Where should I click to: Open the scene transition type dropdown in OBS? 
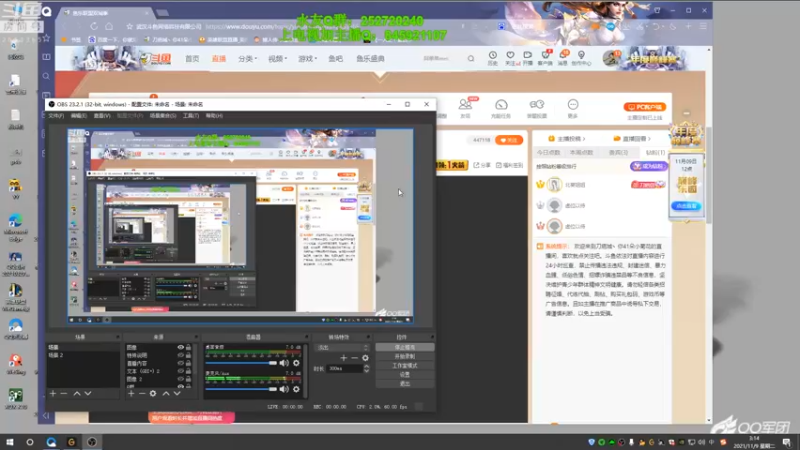342,347
